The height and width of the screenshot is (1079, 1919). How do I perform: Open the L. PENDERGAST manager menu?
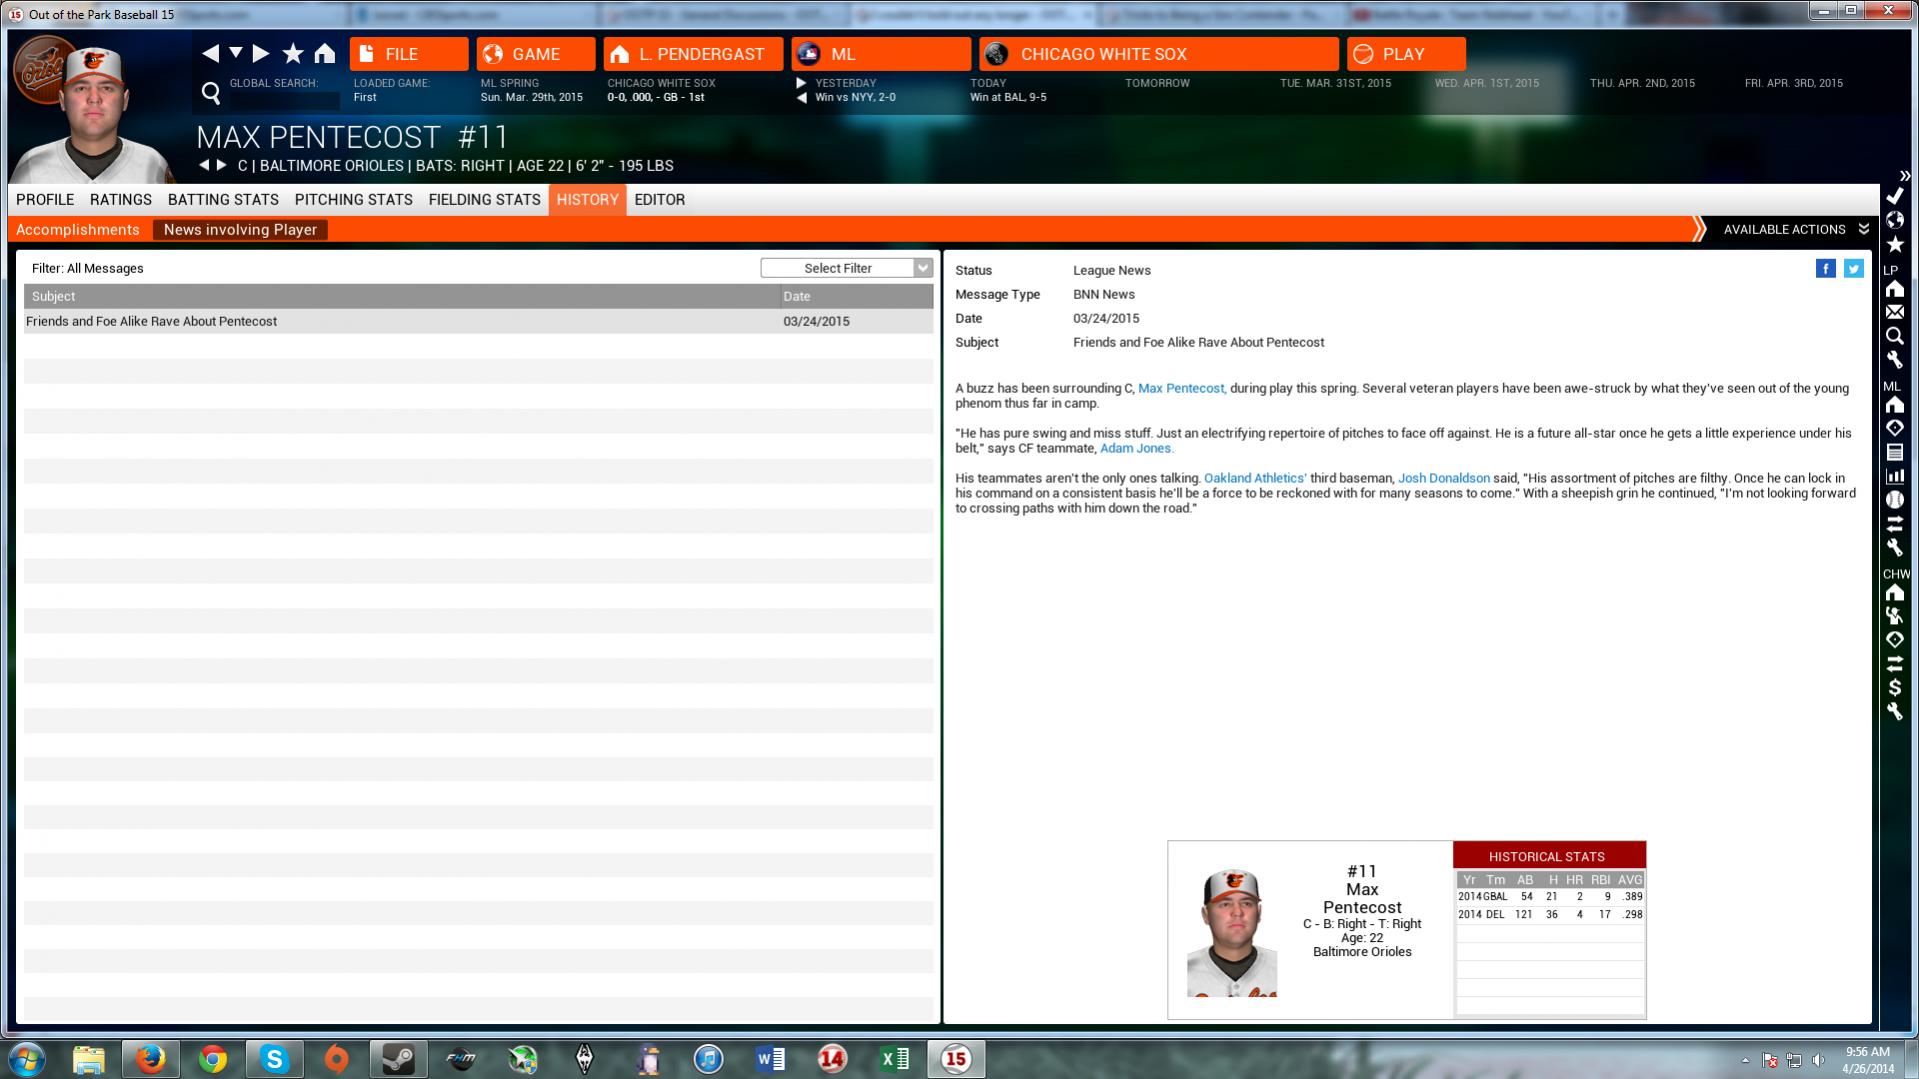693,54
